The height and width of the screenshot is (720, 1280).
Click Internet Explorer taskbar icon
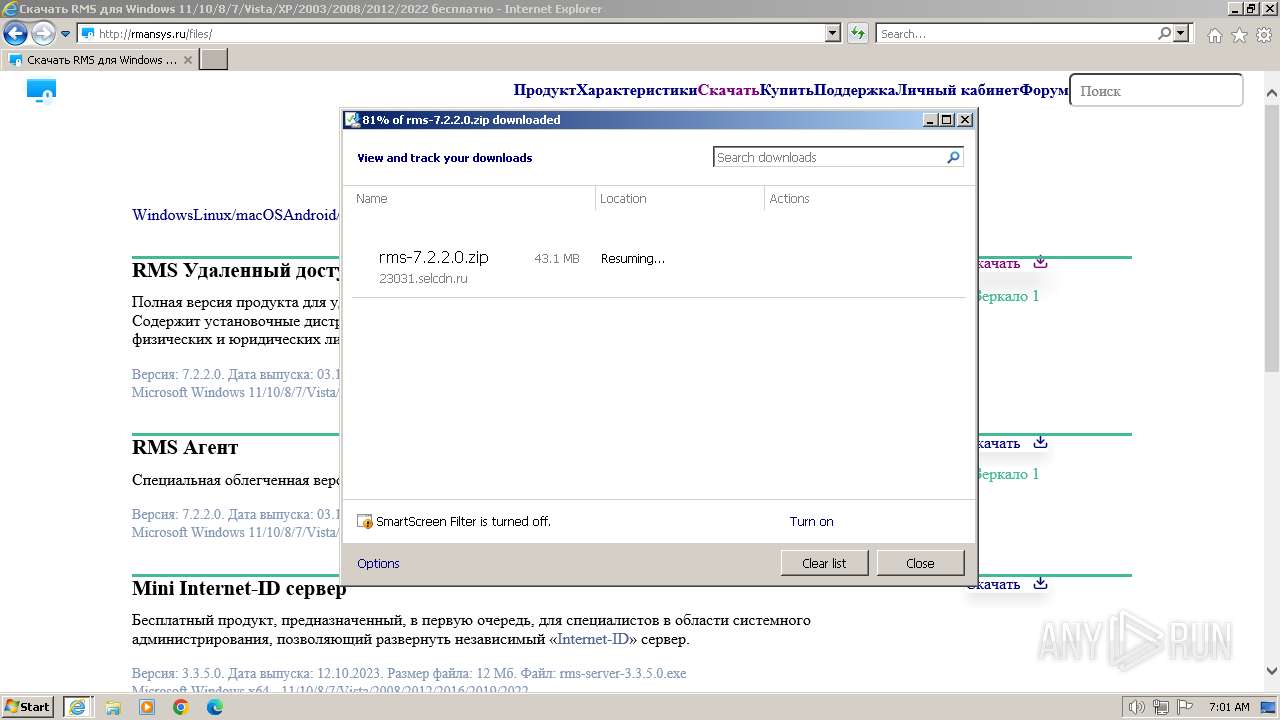(78, 707)
